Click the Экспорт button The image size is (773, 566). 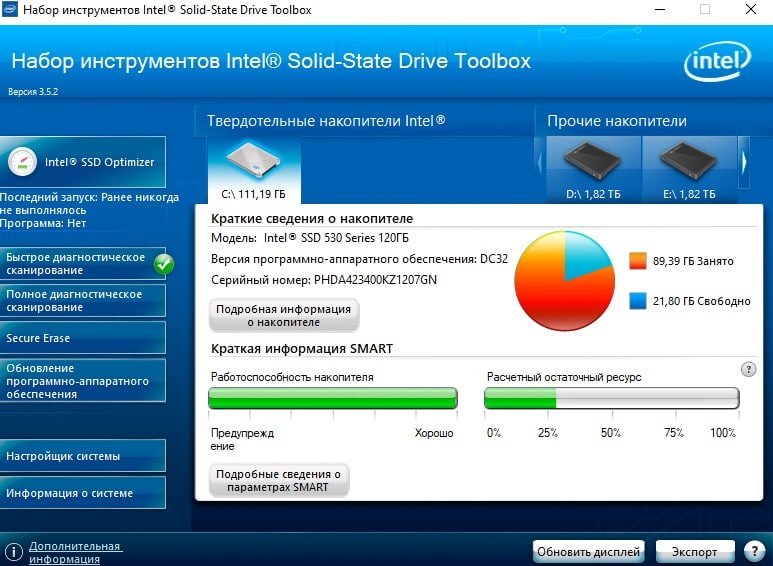click(x=695, y=552)
